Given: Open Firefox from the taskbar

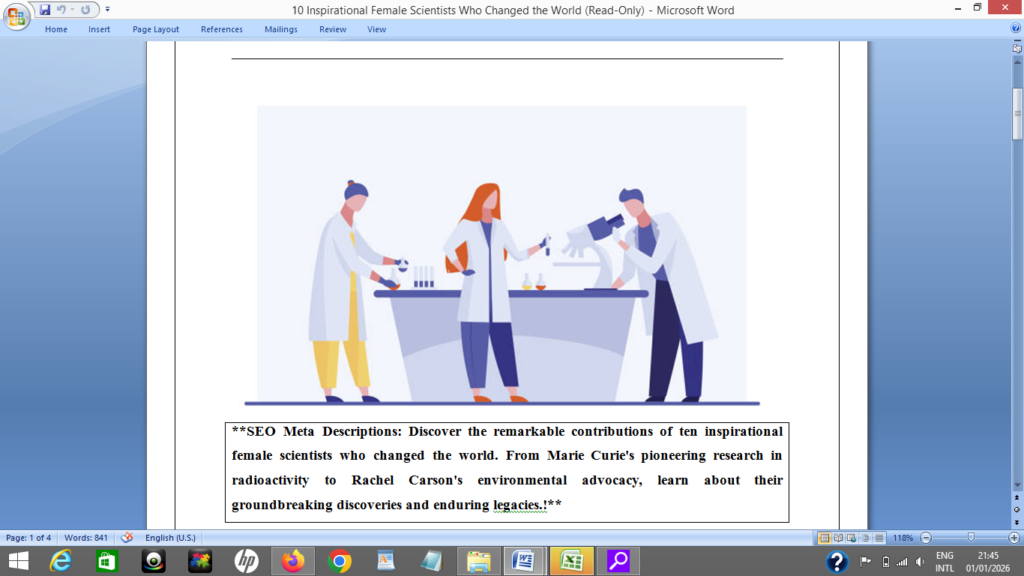Looking at the screenshot, I should coord(292,561).
